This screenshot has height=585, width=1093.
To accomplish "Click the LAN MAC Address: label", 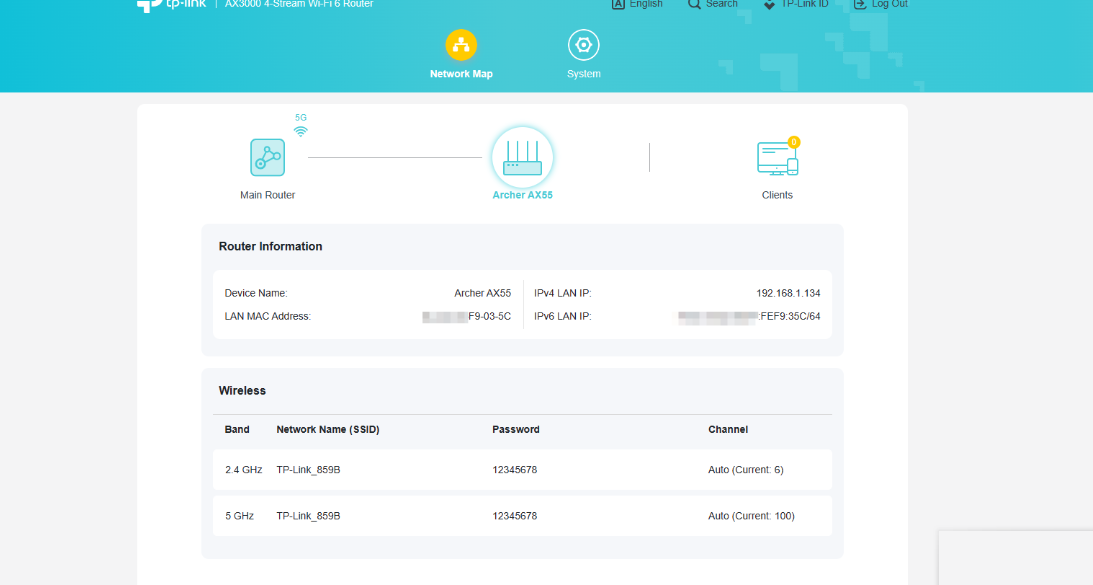I will tap(268, 317).
